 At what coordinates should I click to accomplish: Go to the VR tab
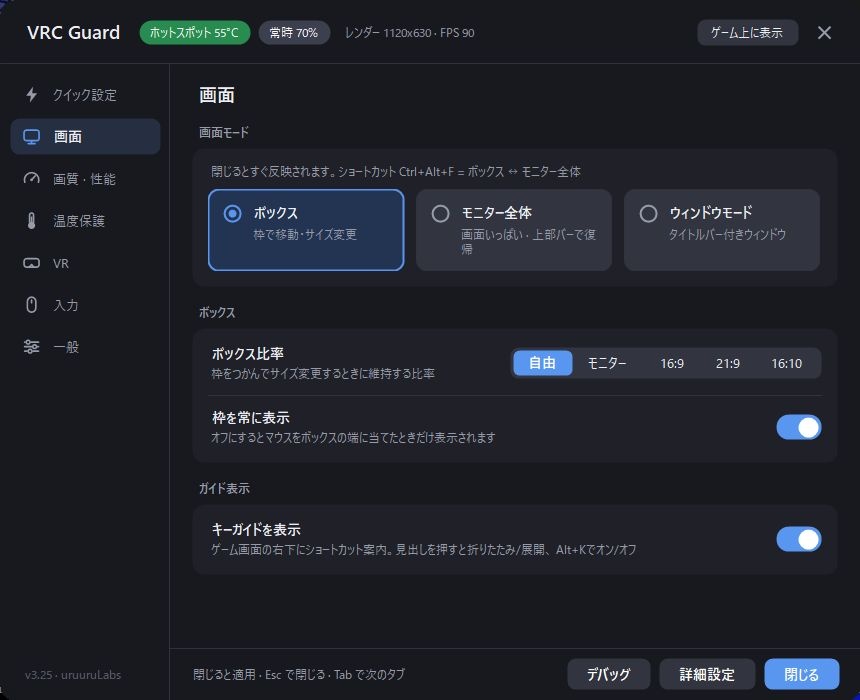(x=86, y=263)
